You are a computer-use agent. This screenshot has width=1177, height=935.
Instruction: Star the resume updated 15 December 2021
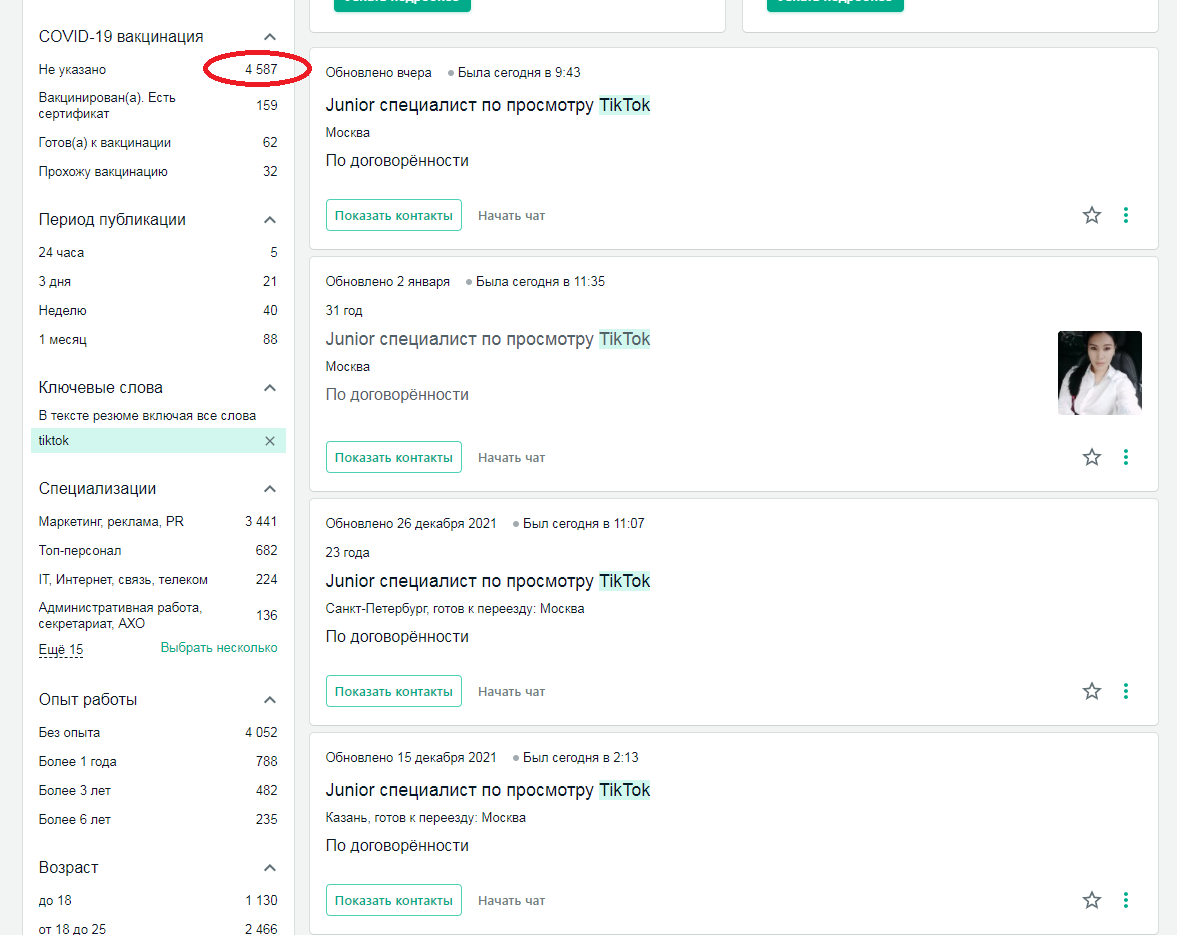click(x=1091, y=900)
